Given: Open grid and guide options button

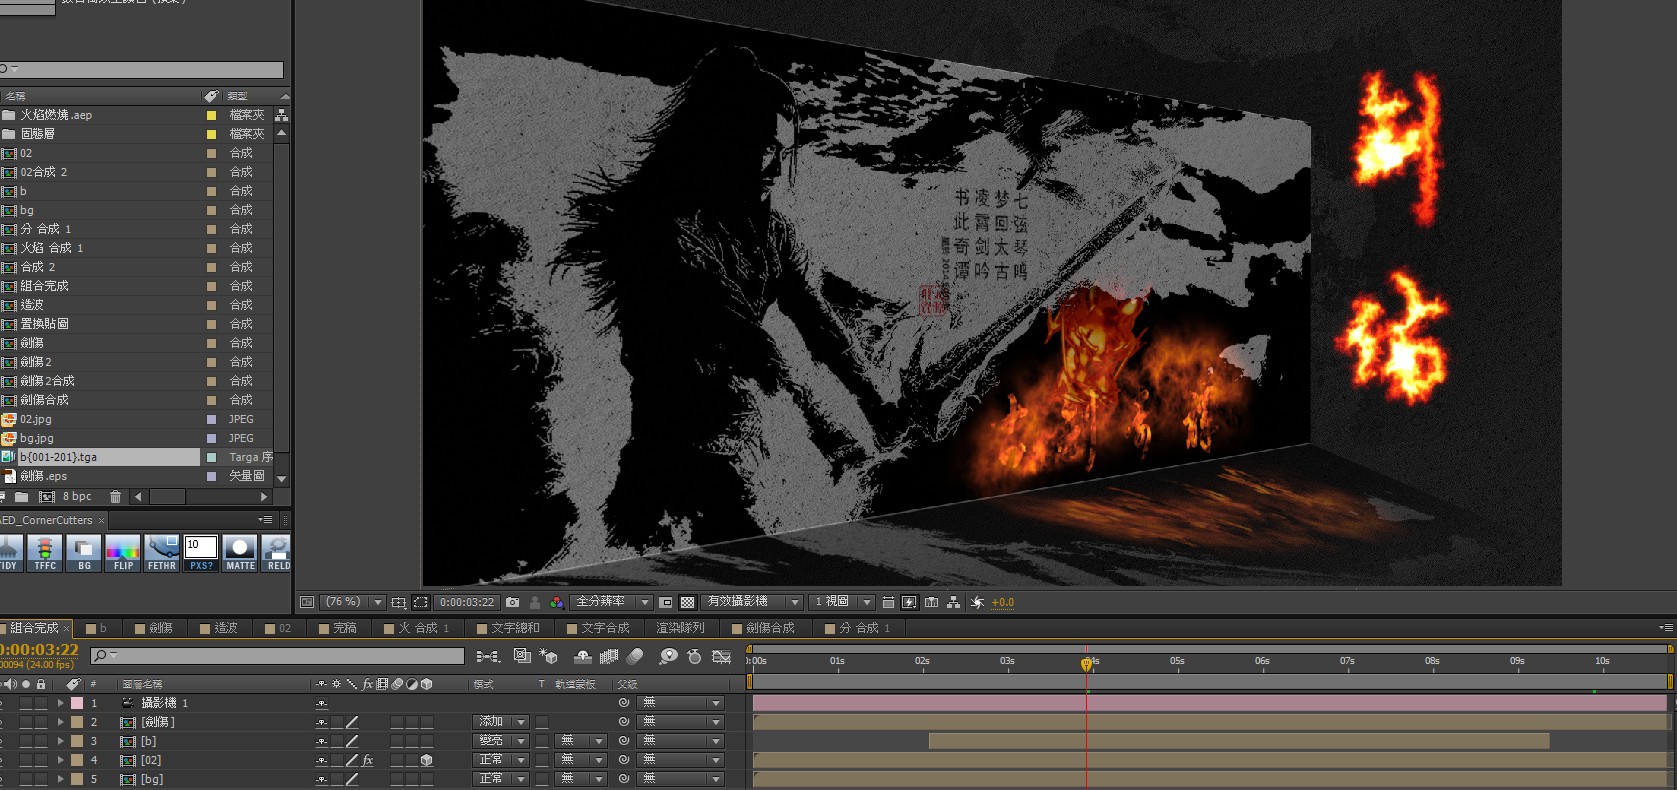Looking at the screenshot, I should (x=399, y=602).
